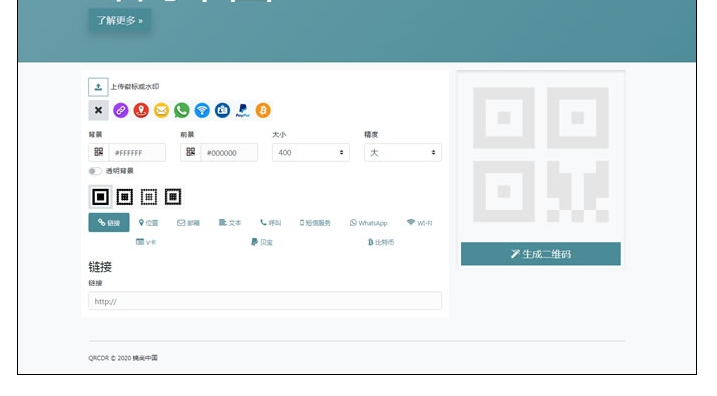Click the #000000 foreground color field
The width and height of the screenshot is (717, 396).
pos(229,153)
